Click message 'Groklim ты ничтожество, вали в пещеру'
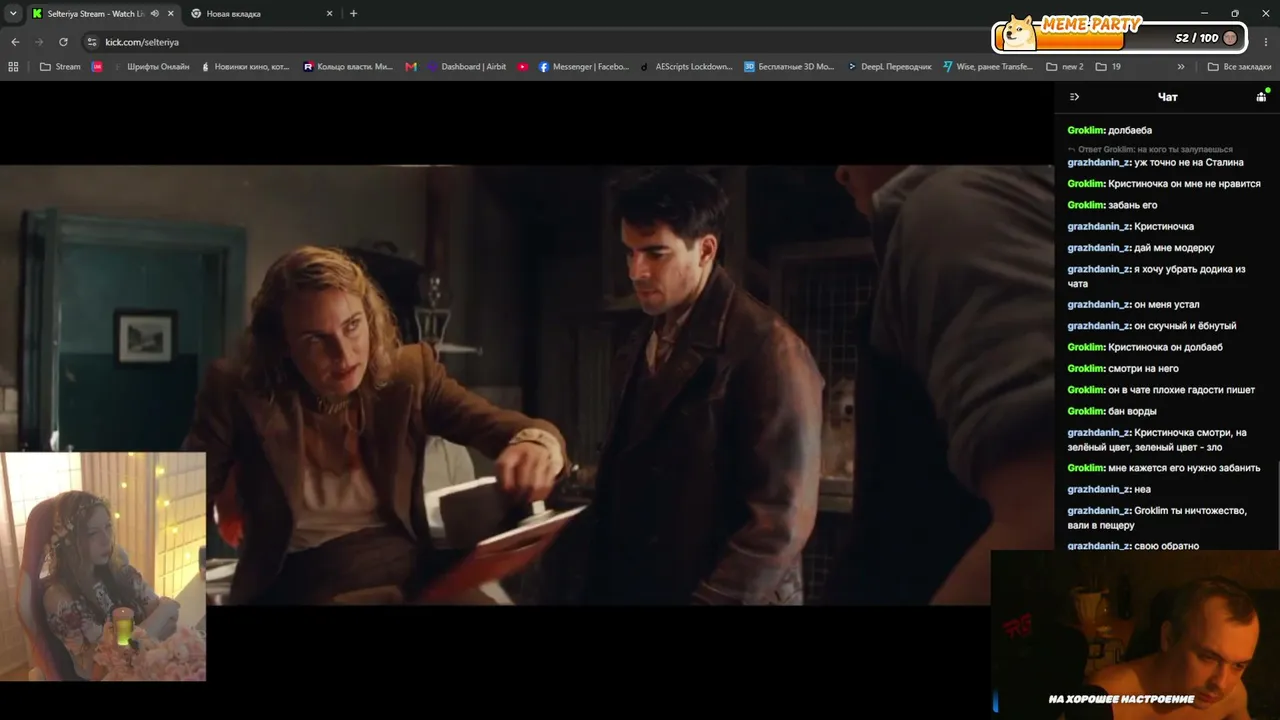Screen dimensions: 1280x720 click(1157, 518)
